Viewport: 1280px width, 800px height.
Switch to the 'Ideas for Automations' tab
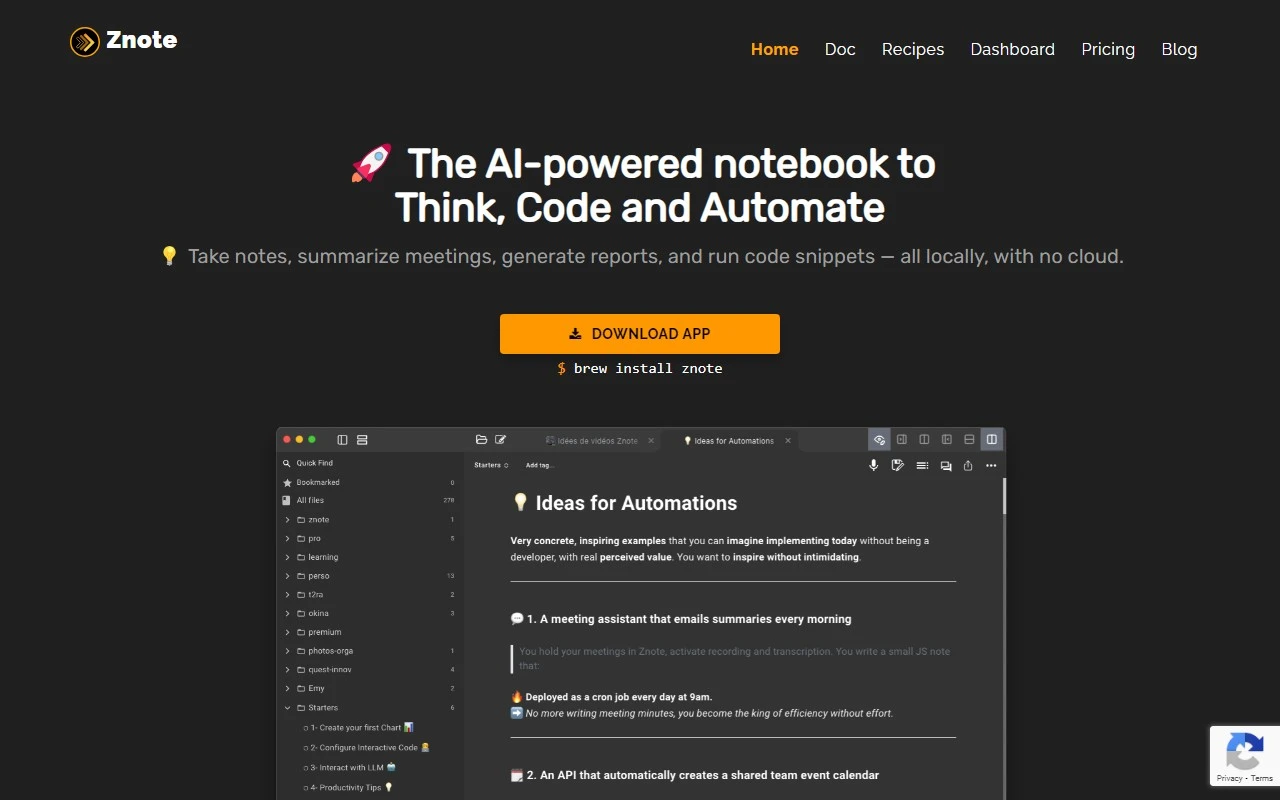click(x=728, y=440)
